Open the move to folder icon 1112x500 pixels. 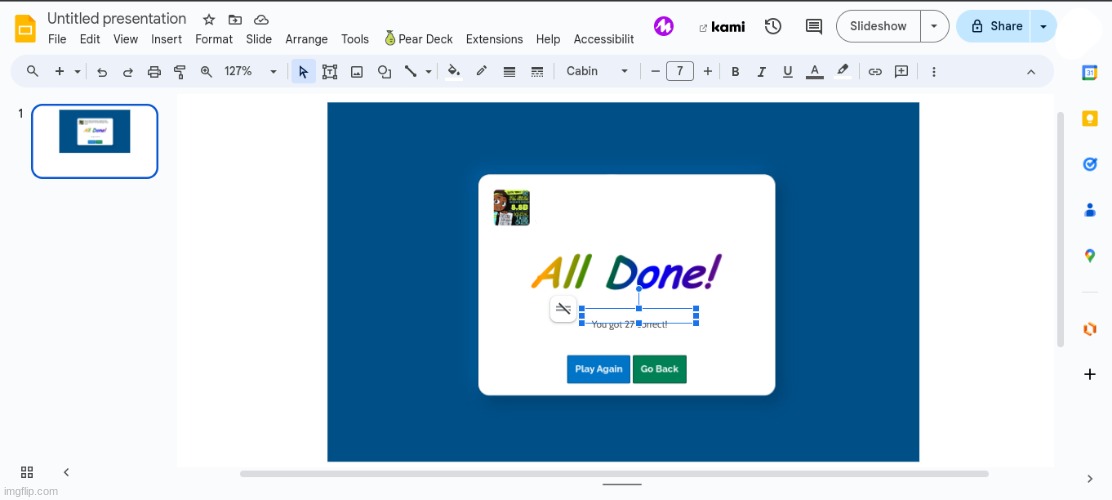(x=235, y=20)
